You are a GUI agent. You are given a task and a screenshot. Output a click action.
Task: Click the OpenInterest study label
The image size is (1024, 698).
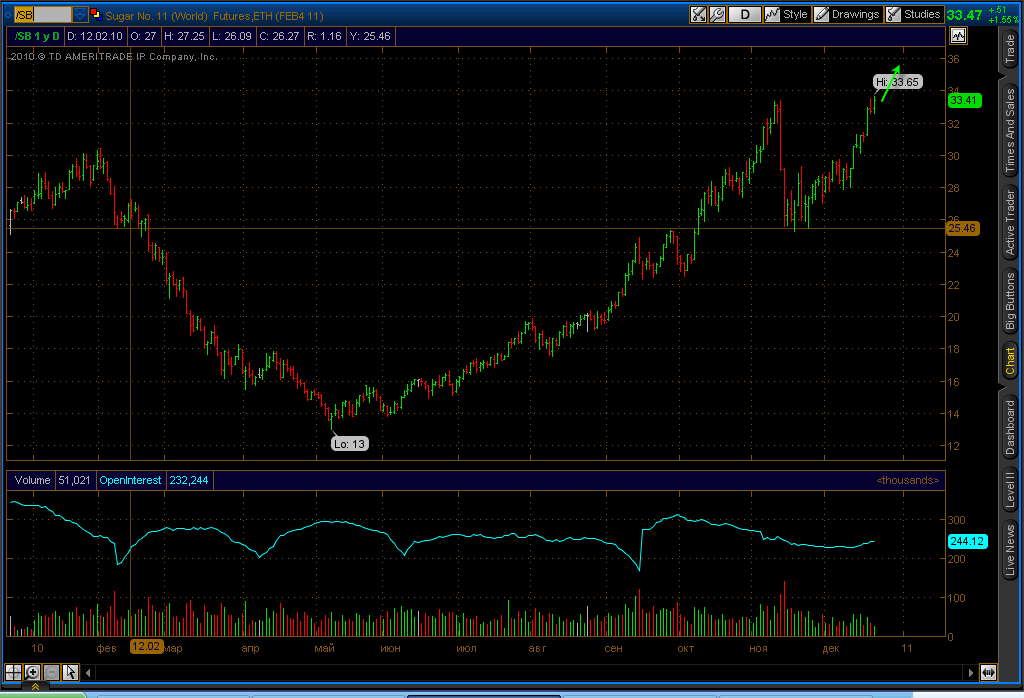130,480
